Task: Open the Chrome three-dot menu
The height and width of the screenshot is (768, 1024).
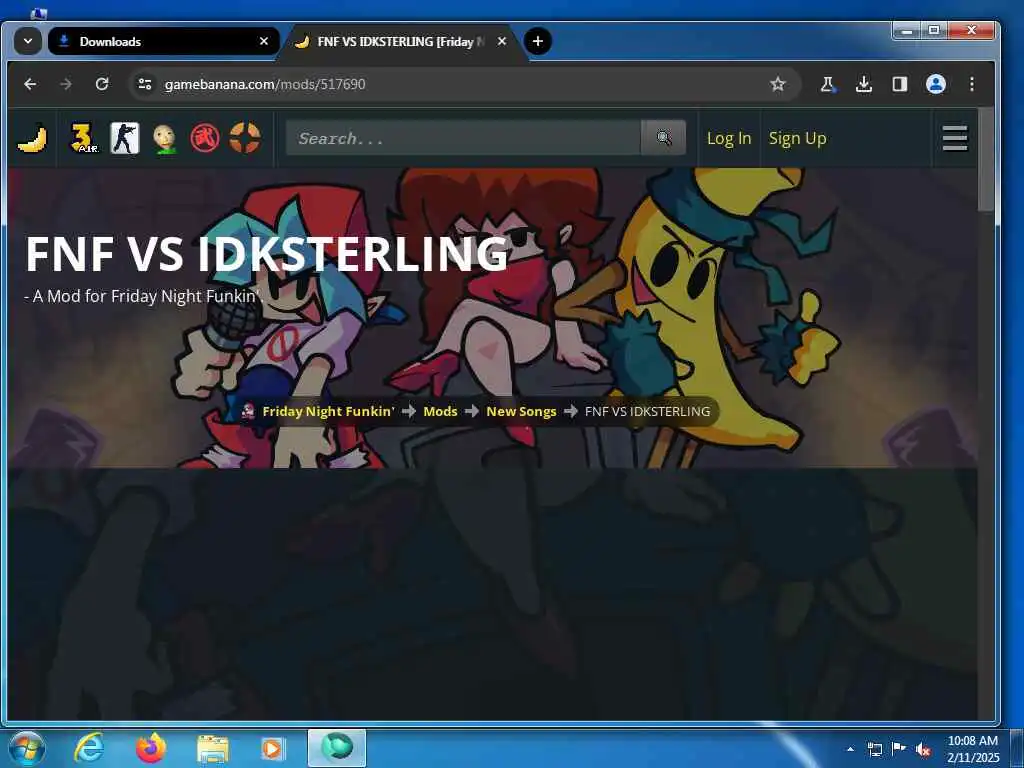Action: 972,84
